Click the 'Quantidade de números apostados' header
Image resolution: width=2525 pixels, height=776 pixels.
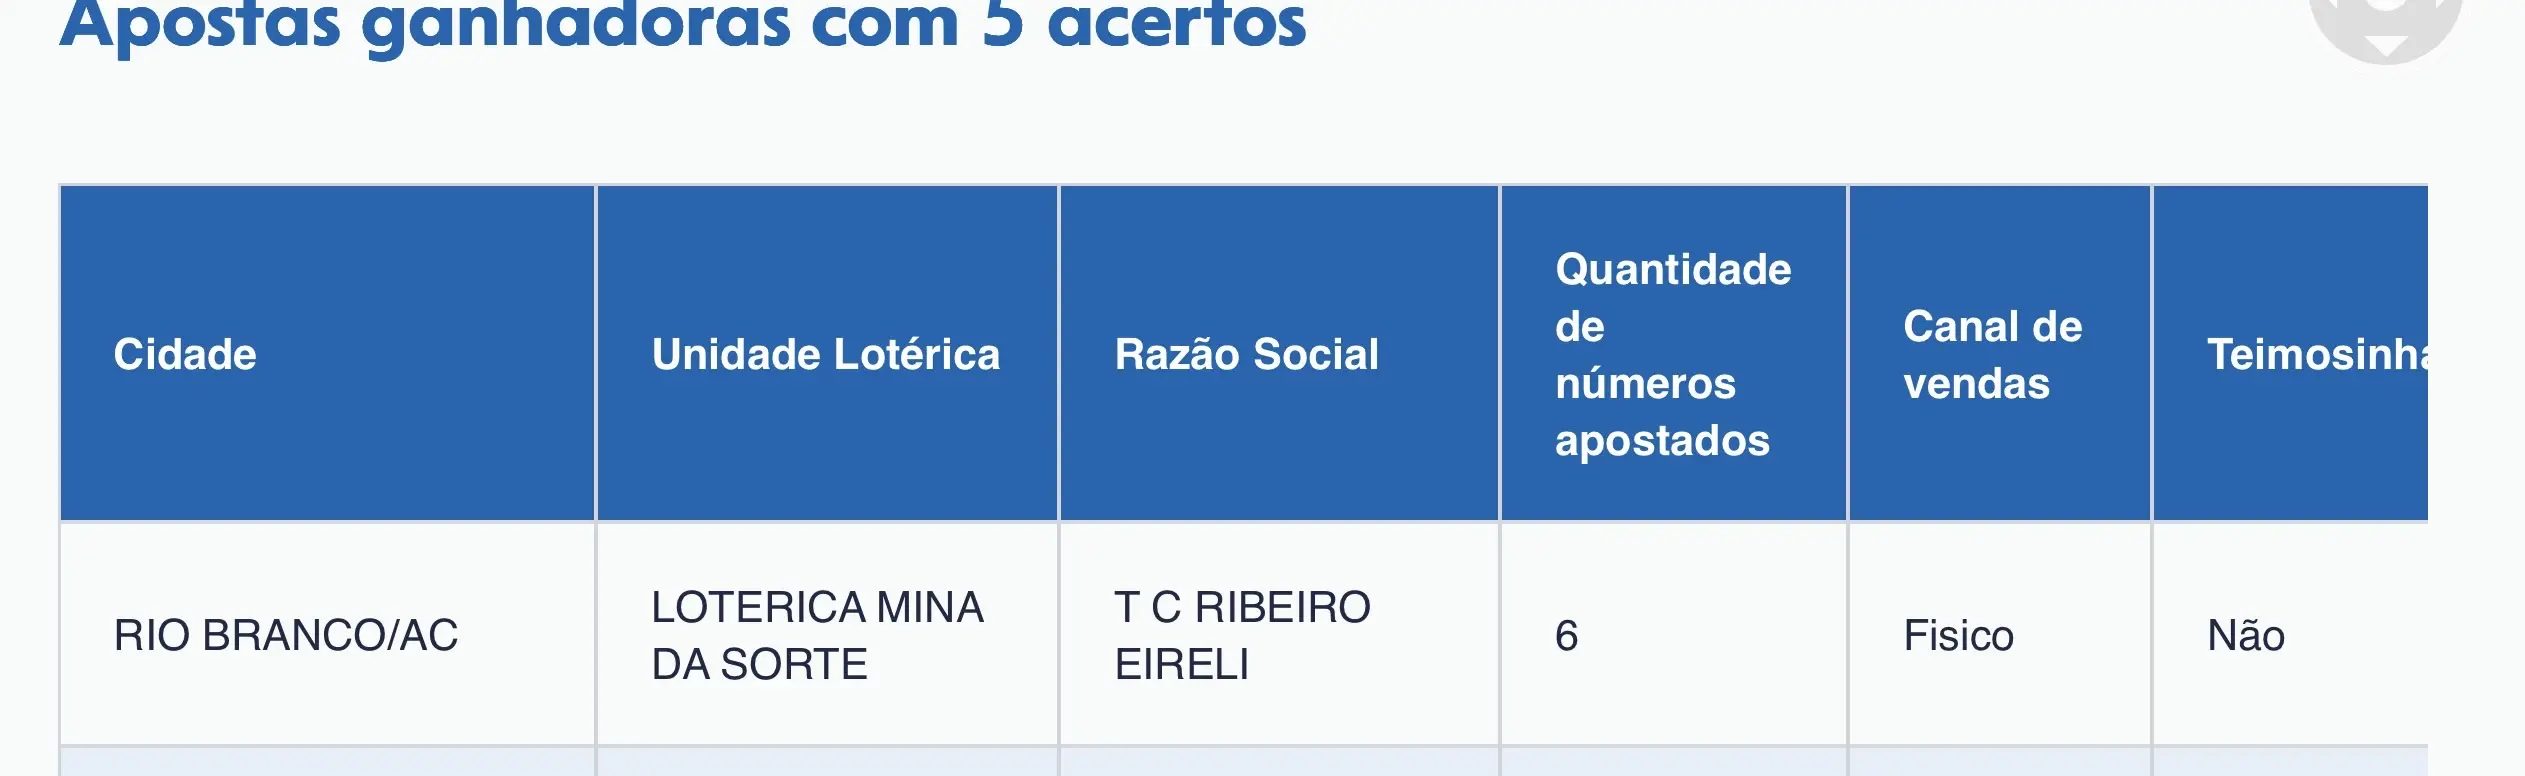click(x=1674, y=354)
